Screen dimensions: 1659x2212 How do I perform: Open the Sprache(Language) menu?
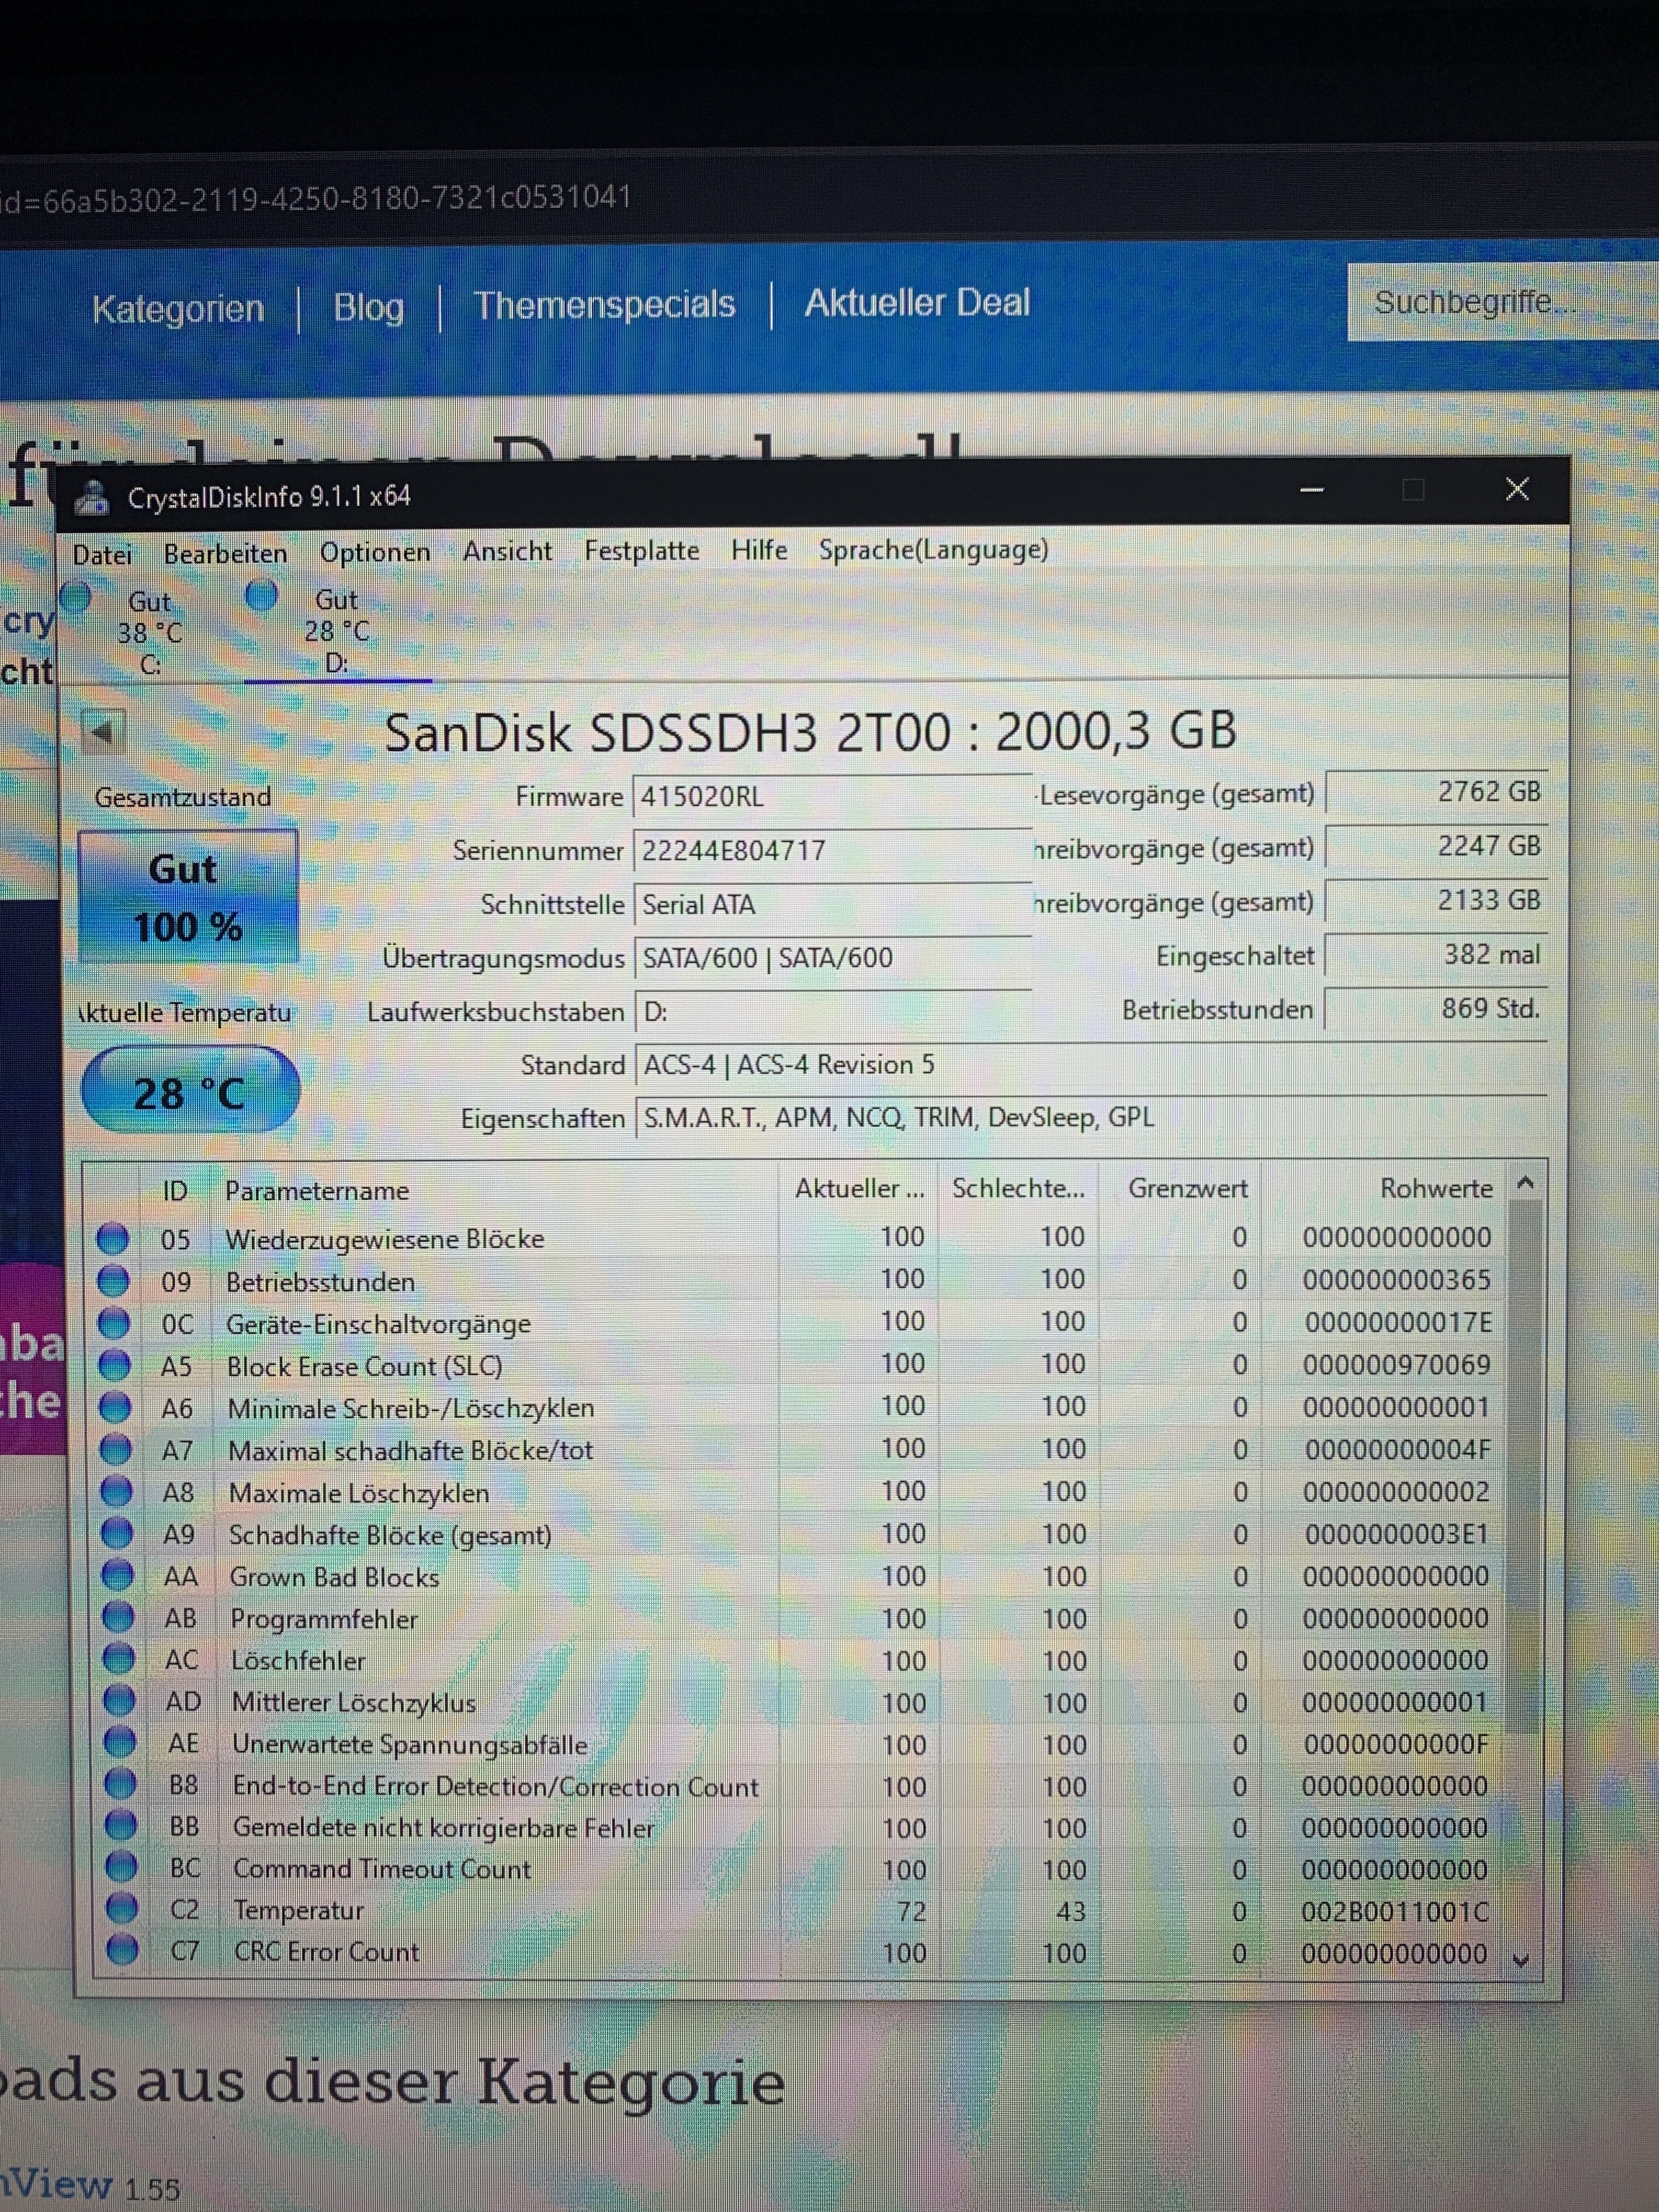pos(933,550)
